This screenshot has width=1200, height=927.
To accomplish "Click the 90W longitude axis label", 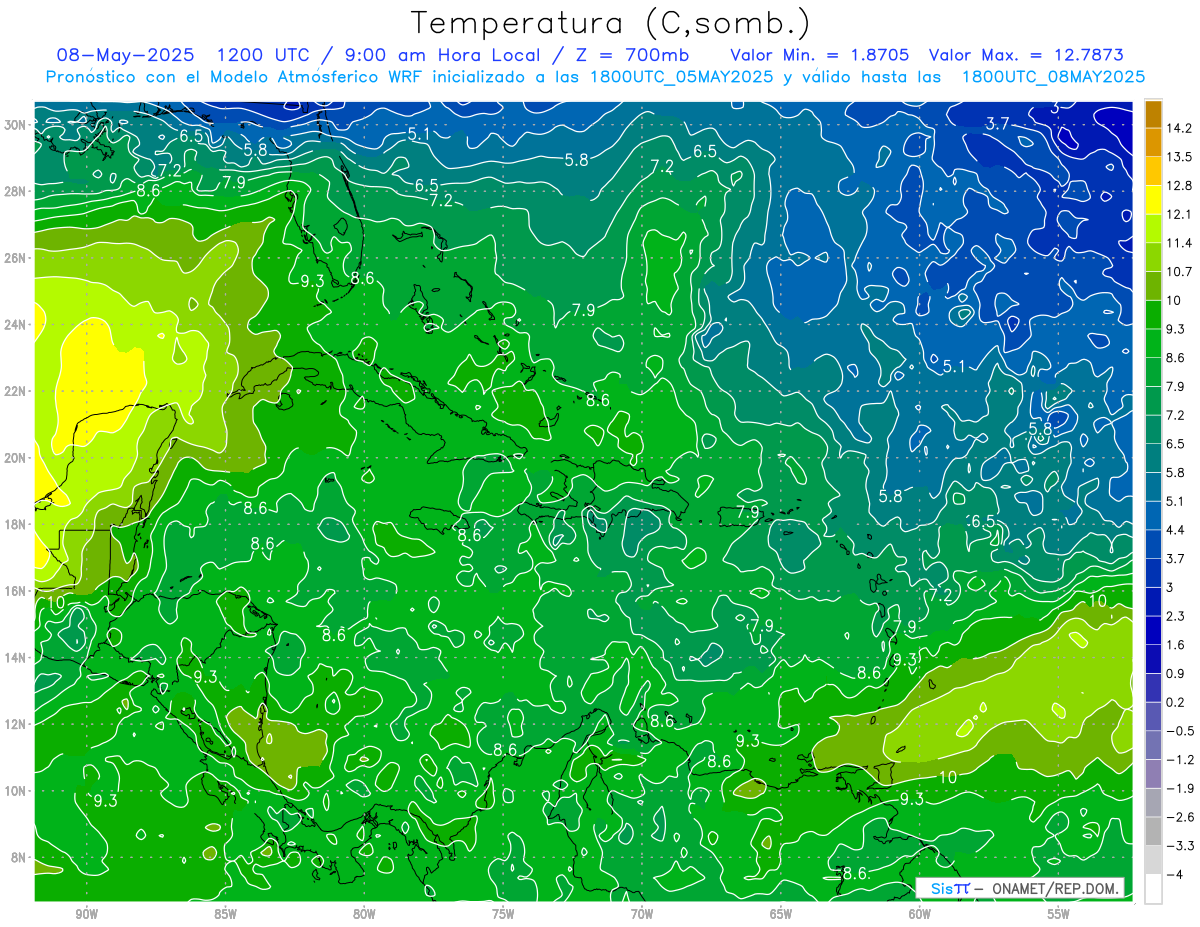I will pyautogui.click(x=87, y=914).
